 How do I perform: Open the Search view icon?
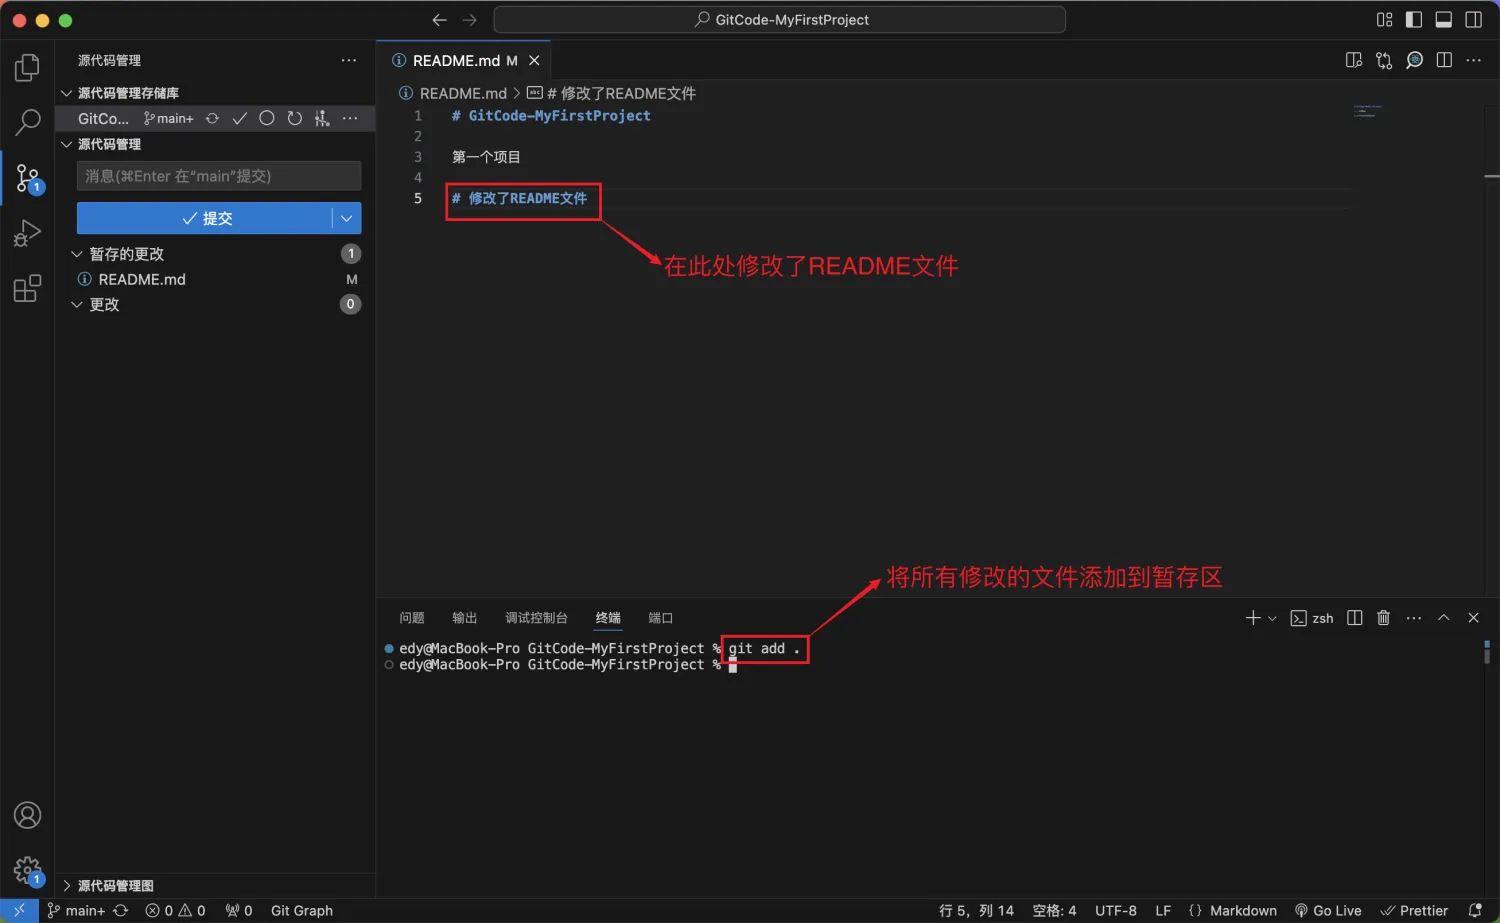[x=27, y=123]
